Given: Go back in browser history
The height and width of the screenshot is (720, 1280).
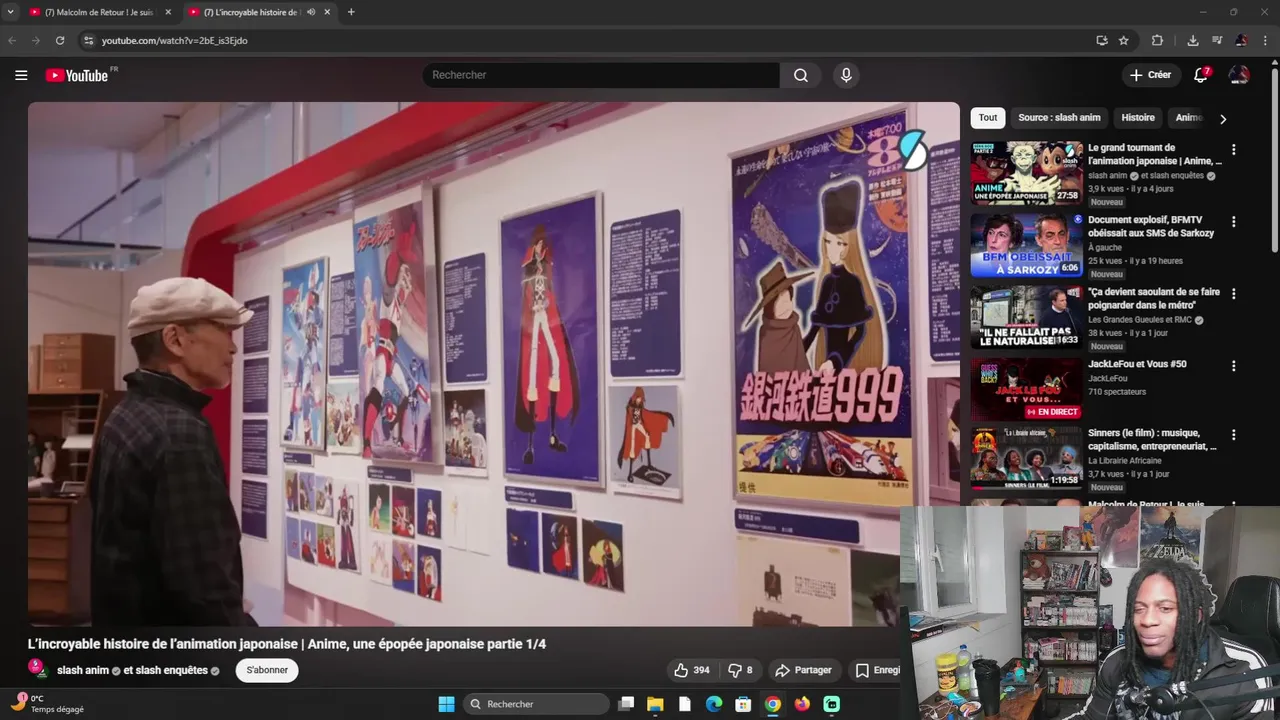Looking at the screenshot, I should click(12, 41).
